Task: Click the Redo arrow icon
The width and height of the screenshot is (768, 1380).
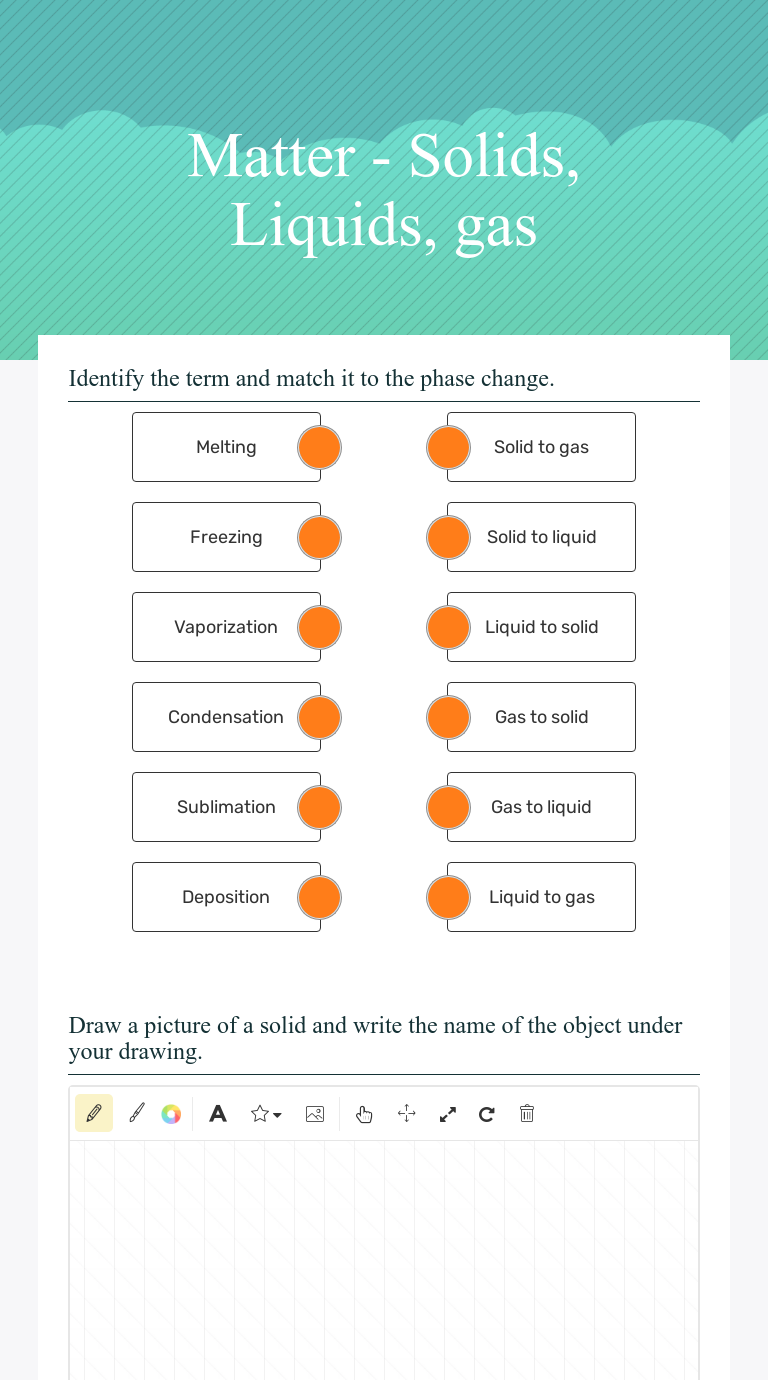Action: (x=487, y=1113)
